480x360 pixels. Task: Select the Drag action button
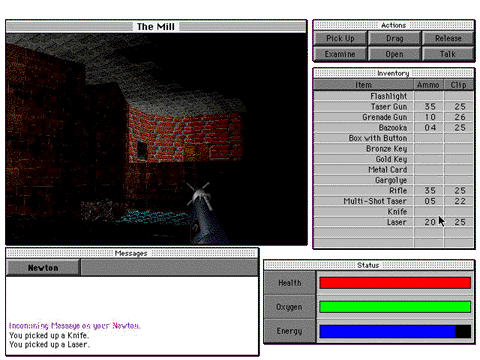[395, 38]
